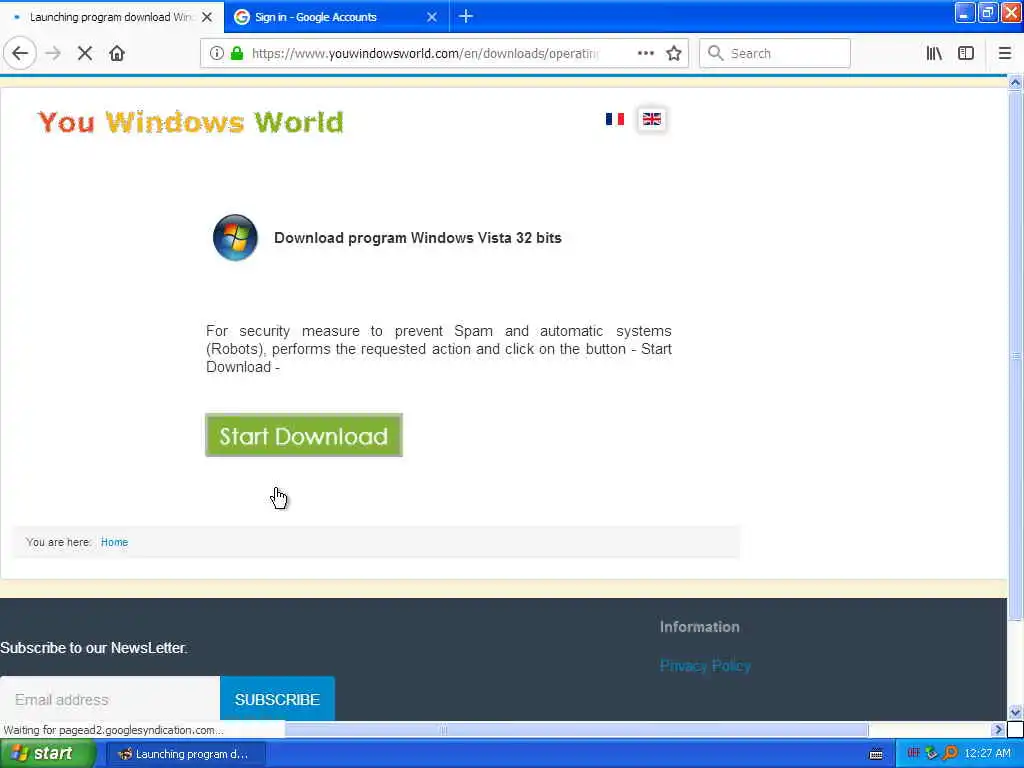1024x768 pixels.
Task: Click the Windows Vista orb logo
Action: [235, 237]
